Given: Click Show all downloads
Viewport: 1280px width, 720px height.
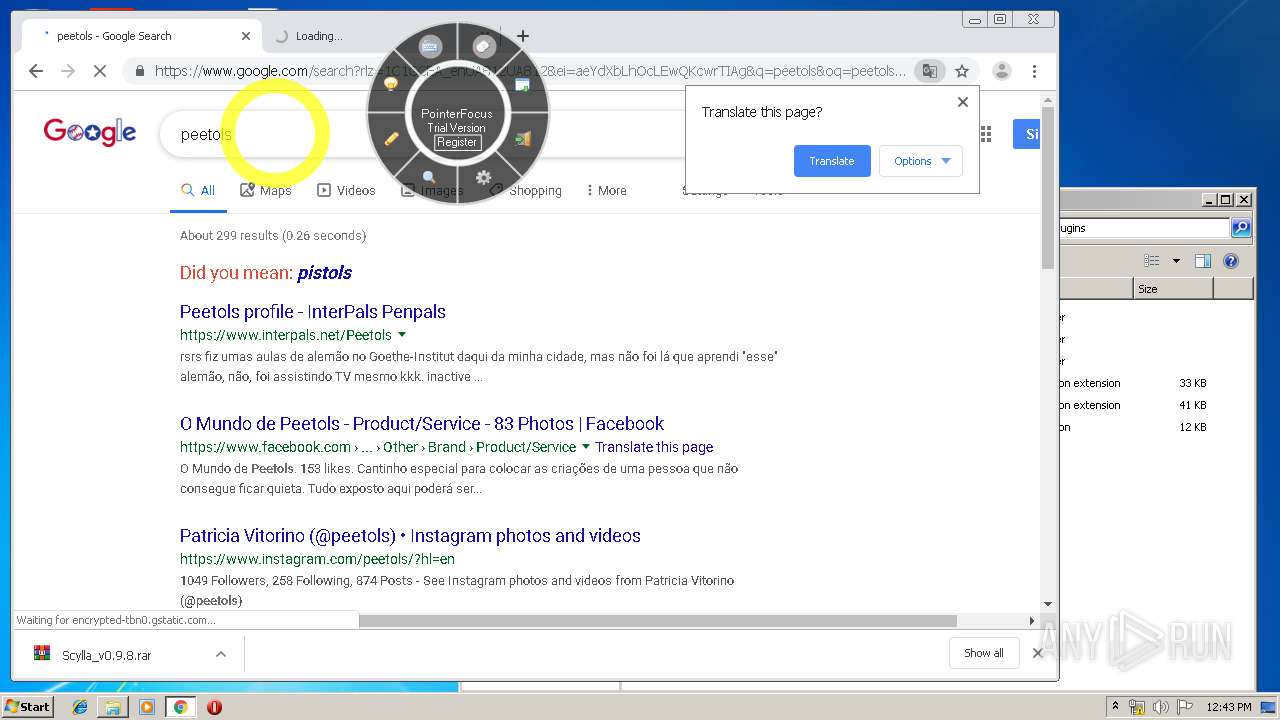Looking at the screenshot, I should pos(984,653).
